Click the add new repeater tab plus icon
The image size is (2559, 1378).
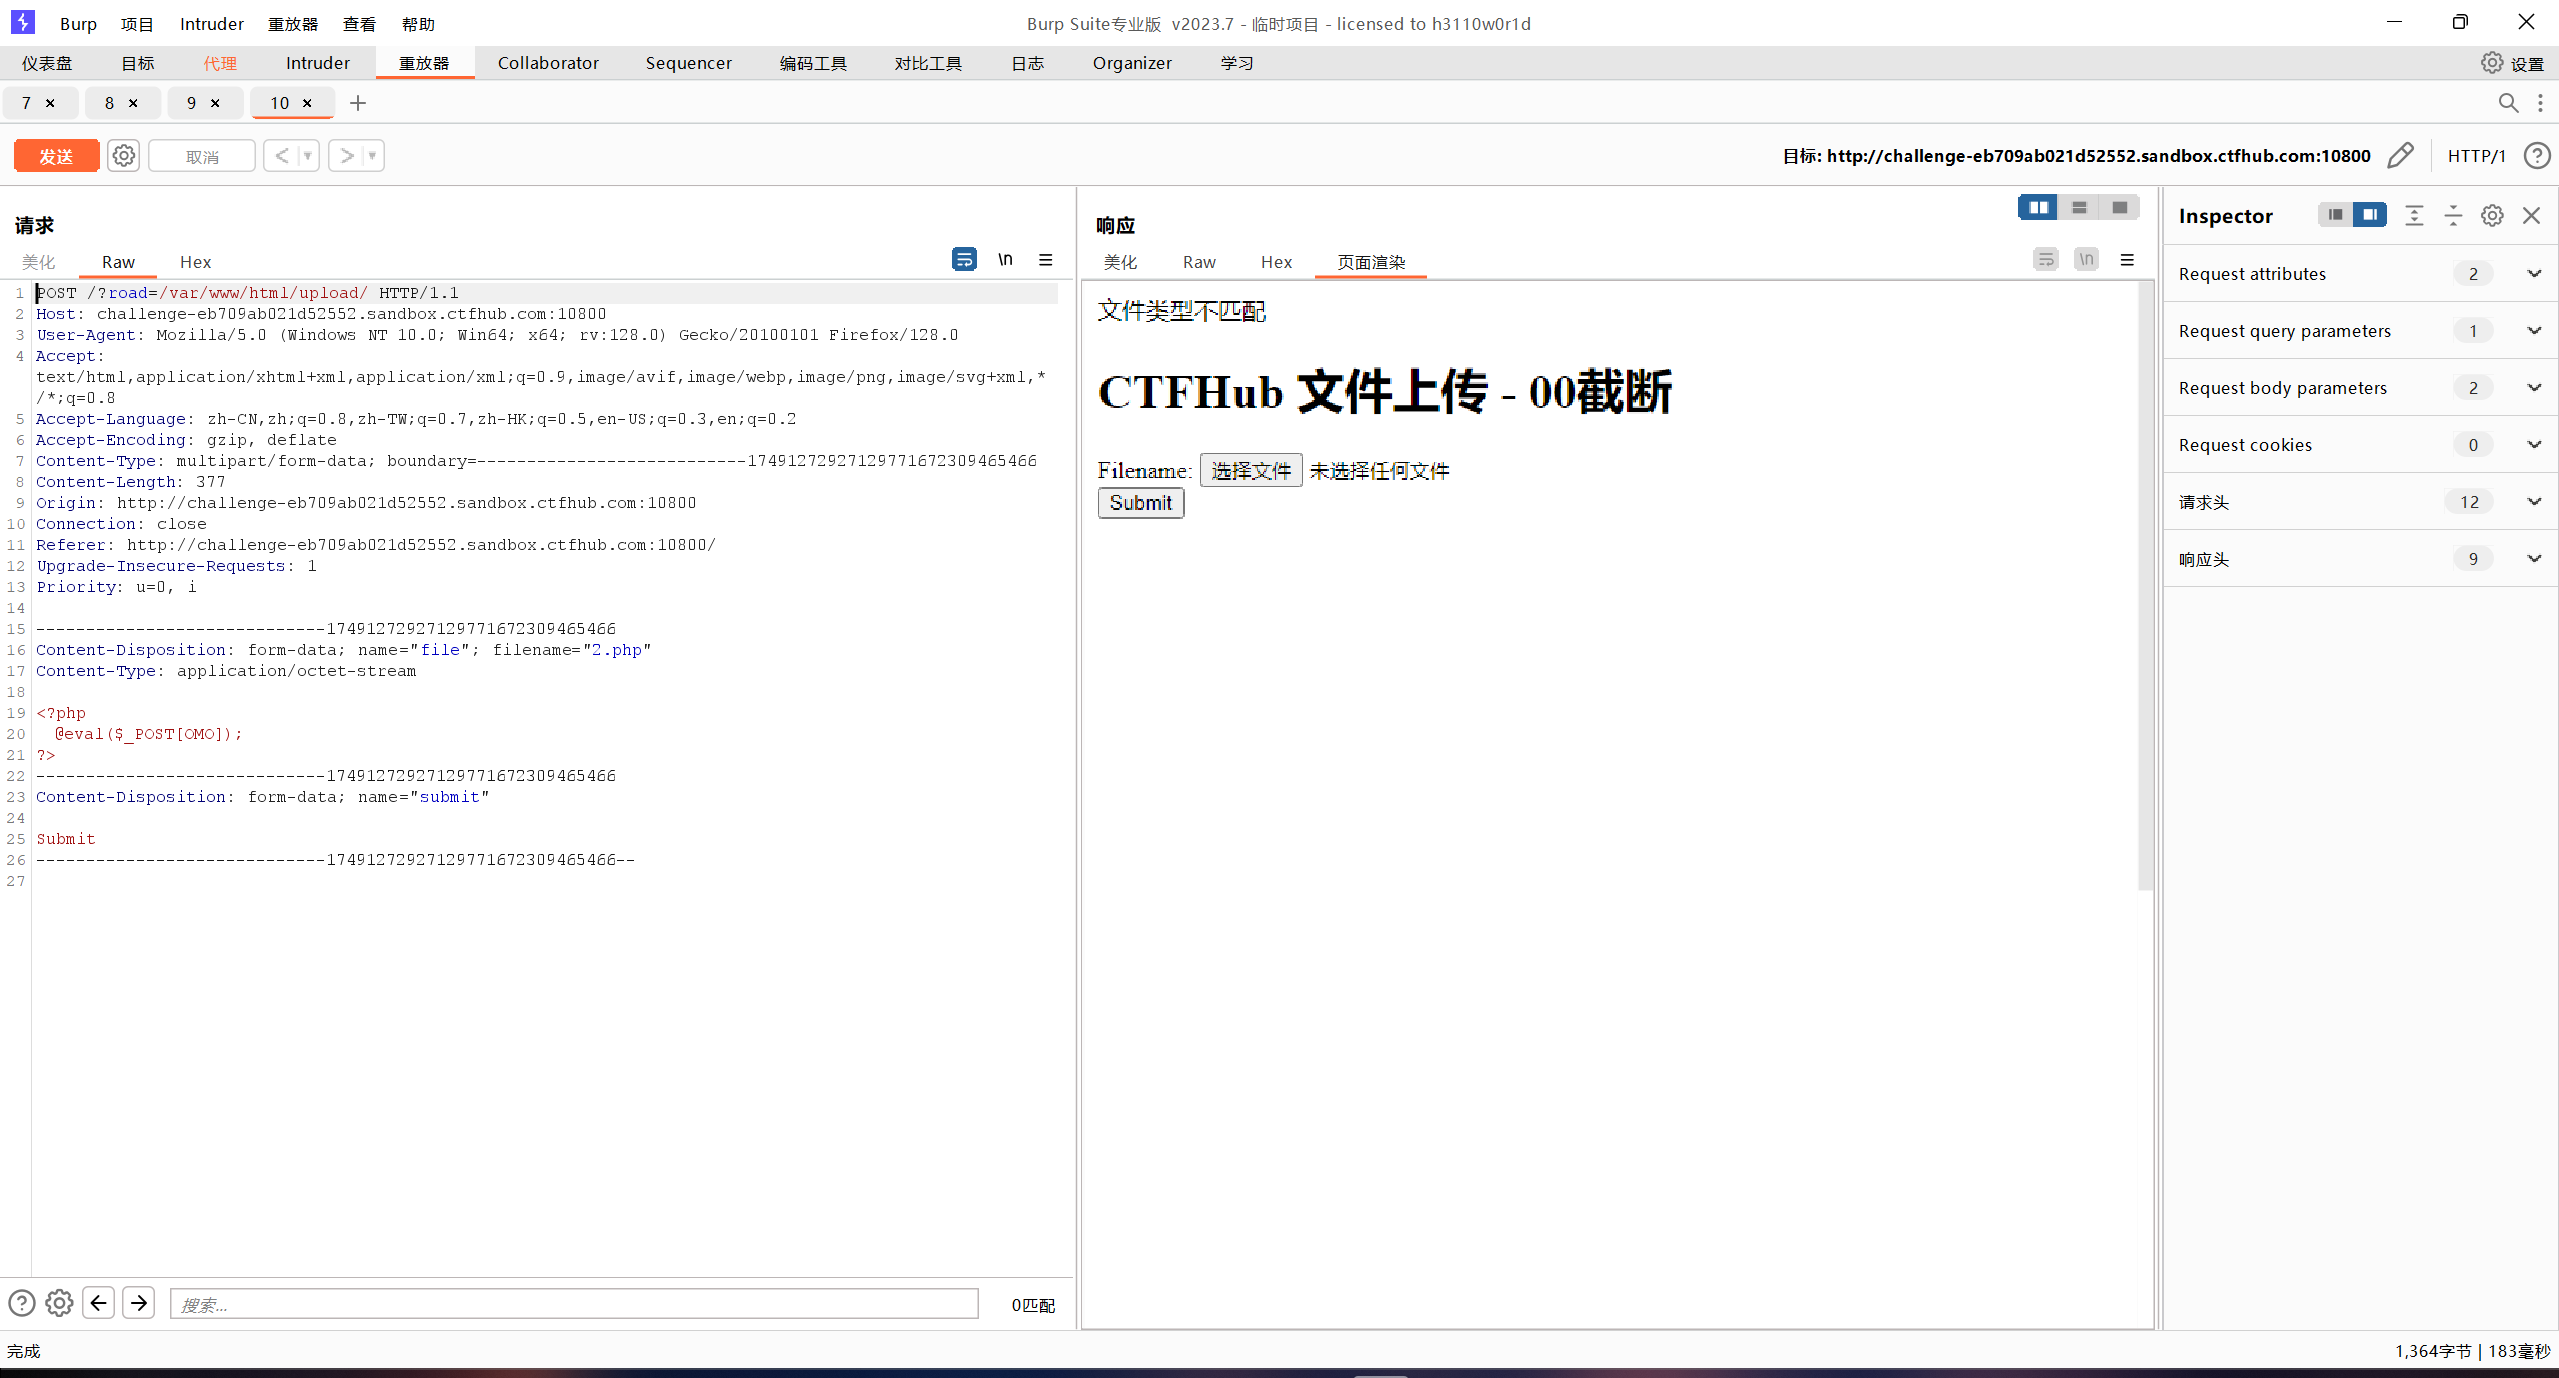(x=358, y=103)
